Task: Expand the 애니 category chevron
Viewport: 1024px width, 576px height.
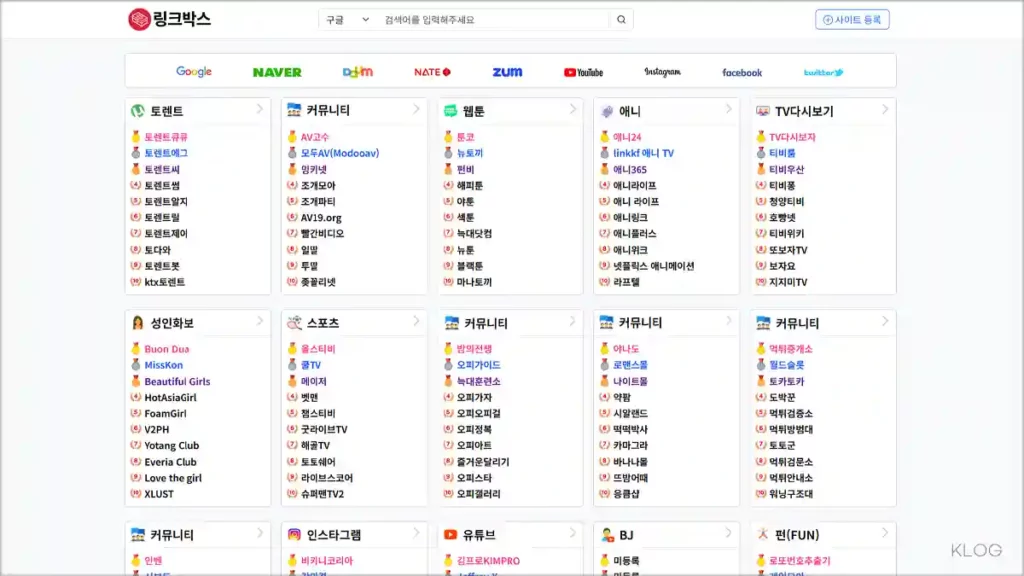Action: (728, 109)
